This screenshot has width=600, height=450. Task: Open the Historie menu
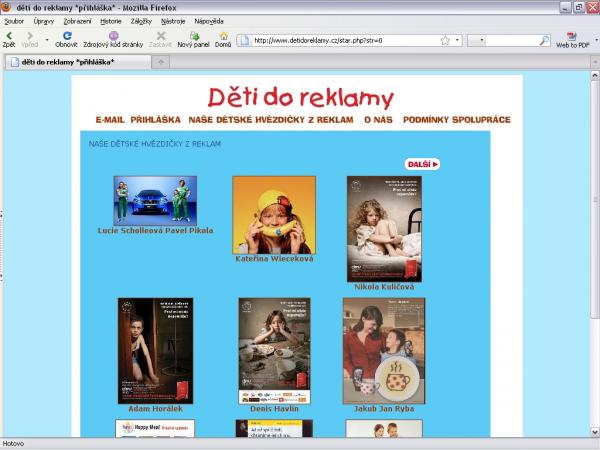coord(111,21)
